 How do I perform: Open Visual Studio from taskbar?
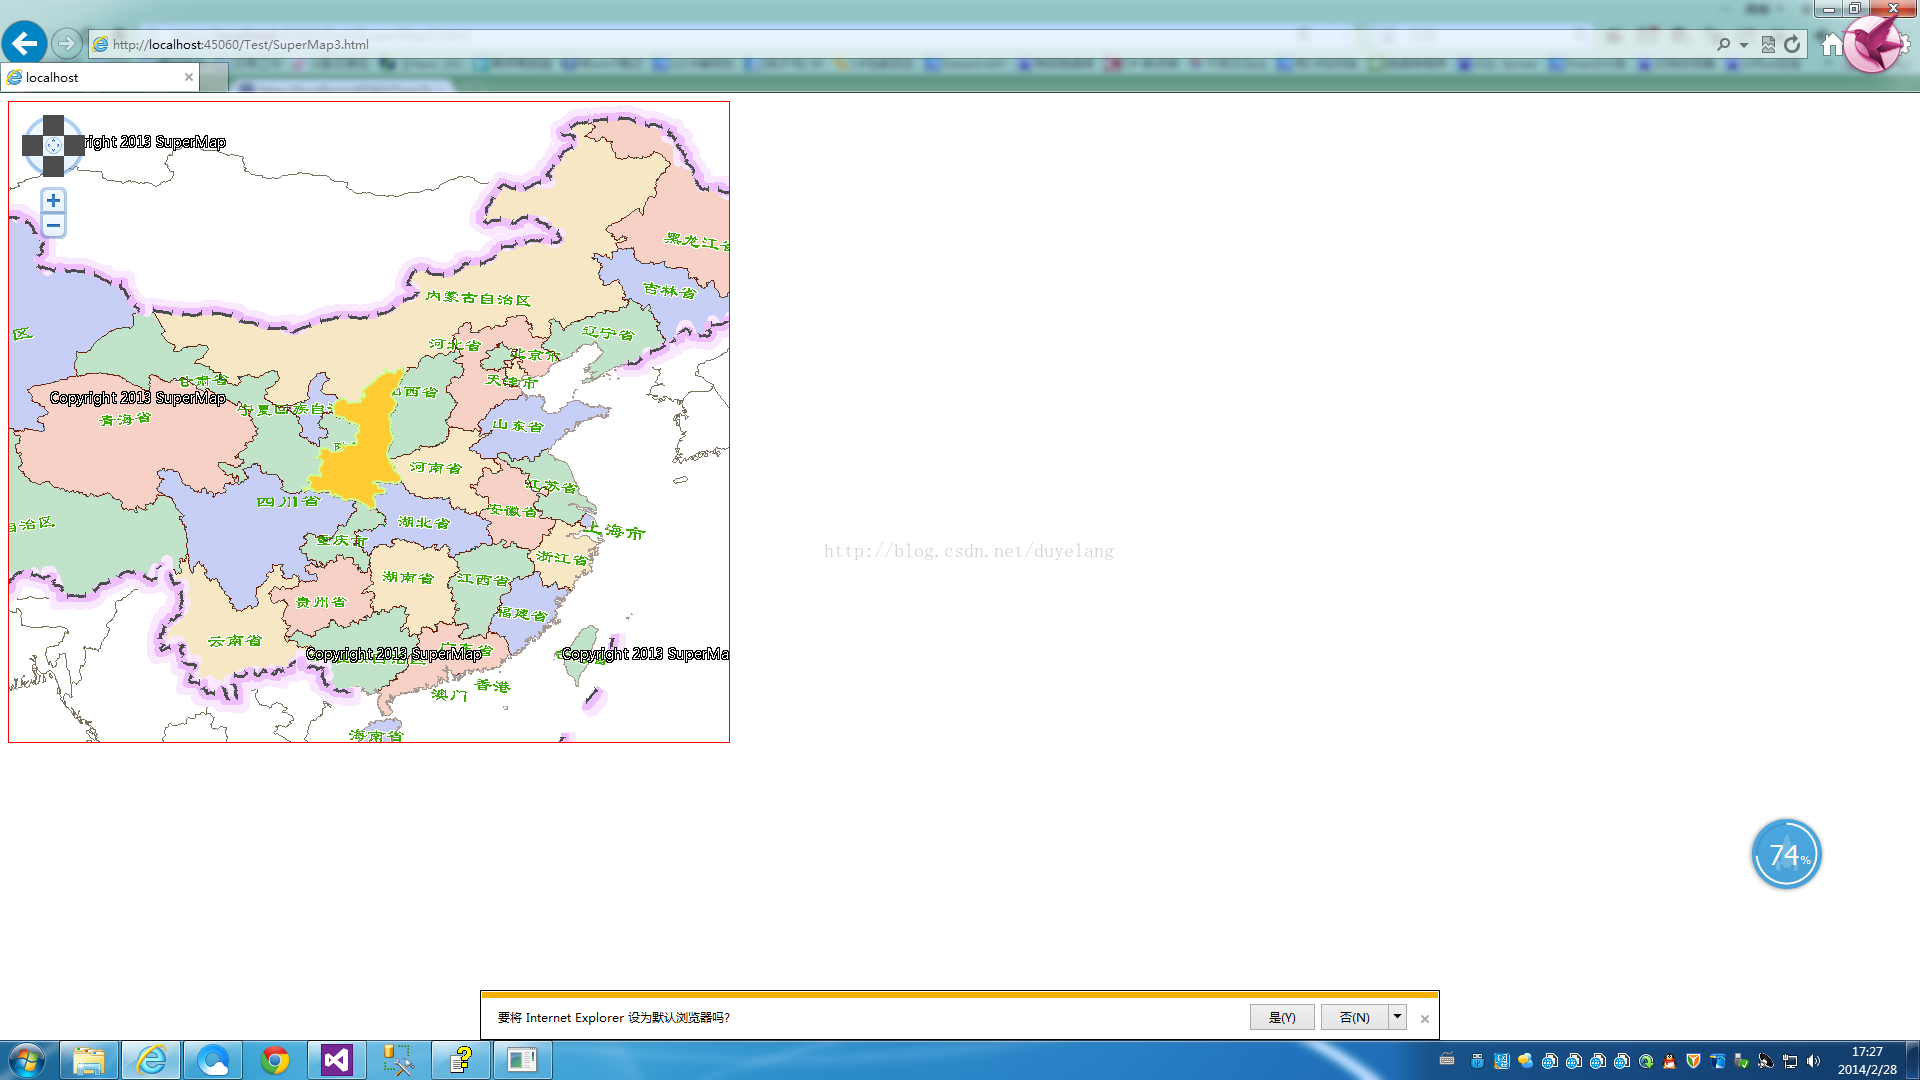[337, 1060]
